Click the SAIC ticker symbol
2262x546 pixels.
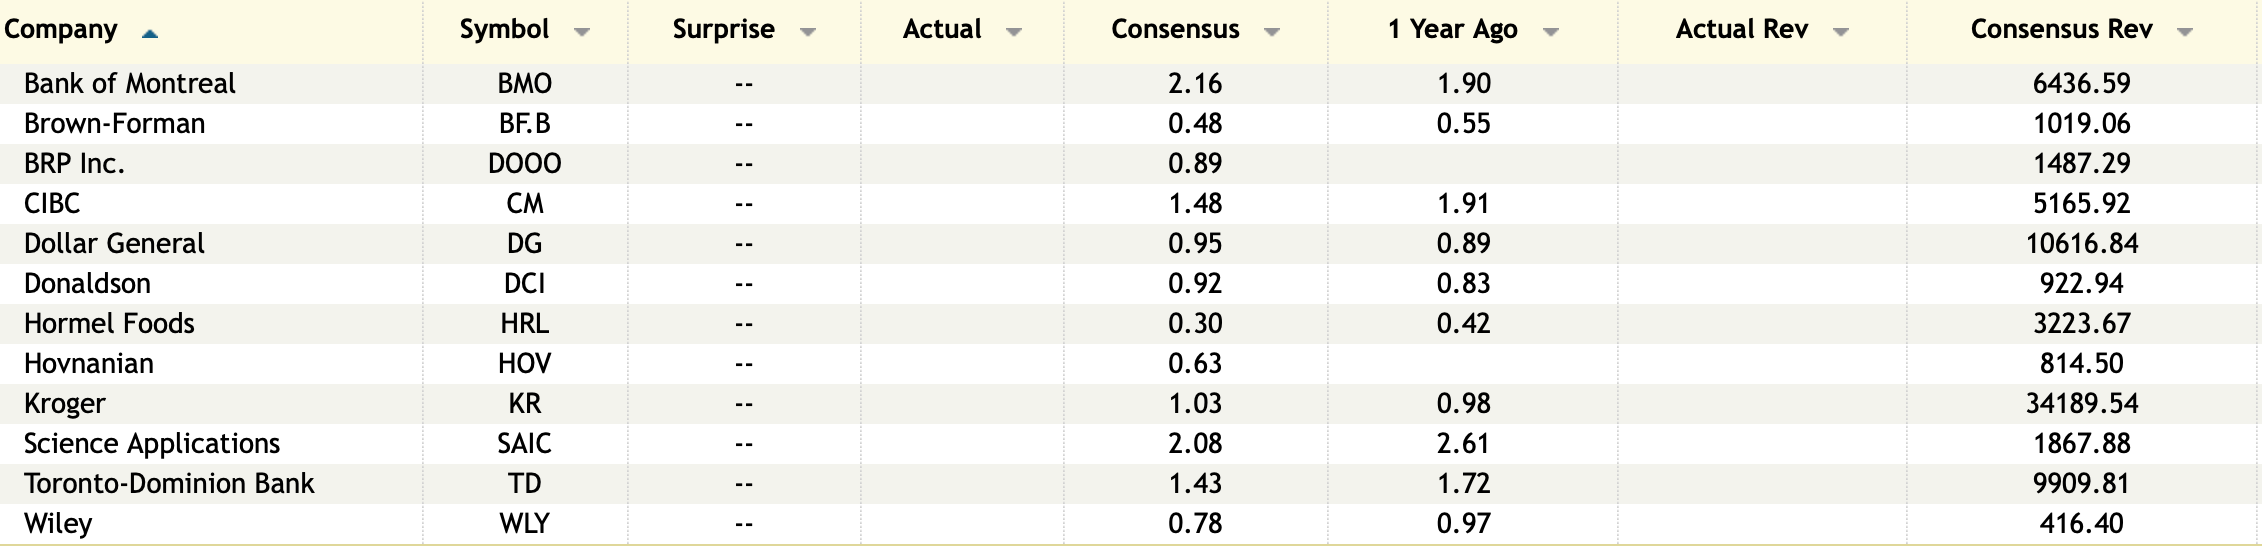click(524, 443)
